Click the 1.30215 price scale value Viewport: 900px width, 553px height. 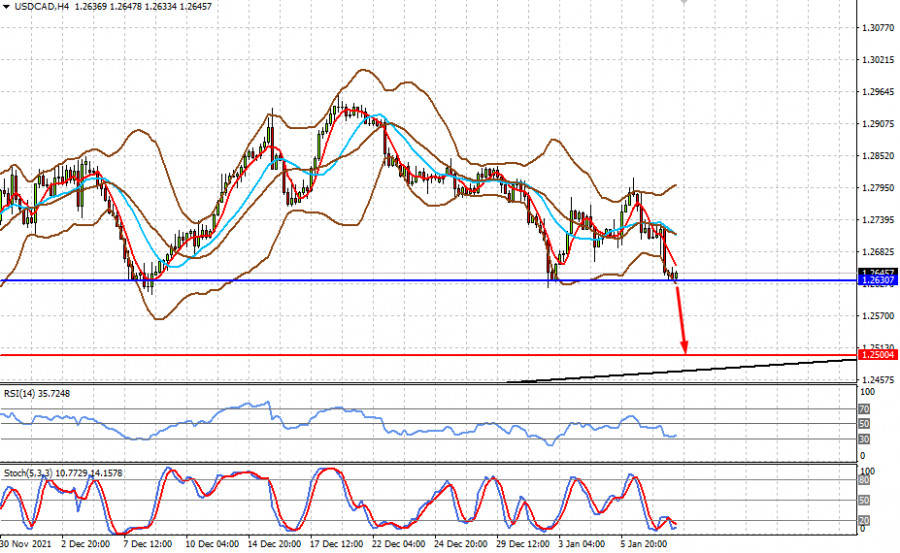[878, 60]
